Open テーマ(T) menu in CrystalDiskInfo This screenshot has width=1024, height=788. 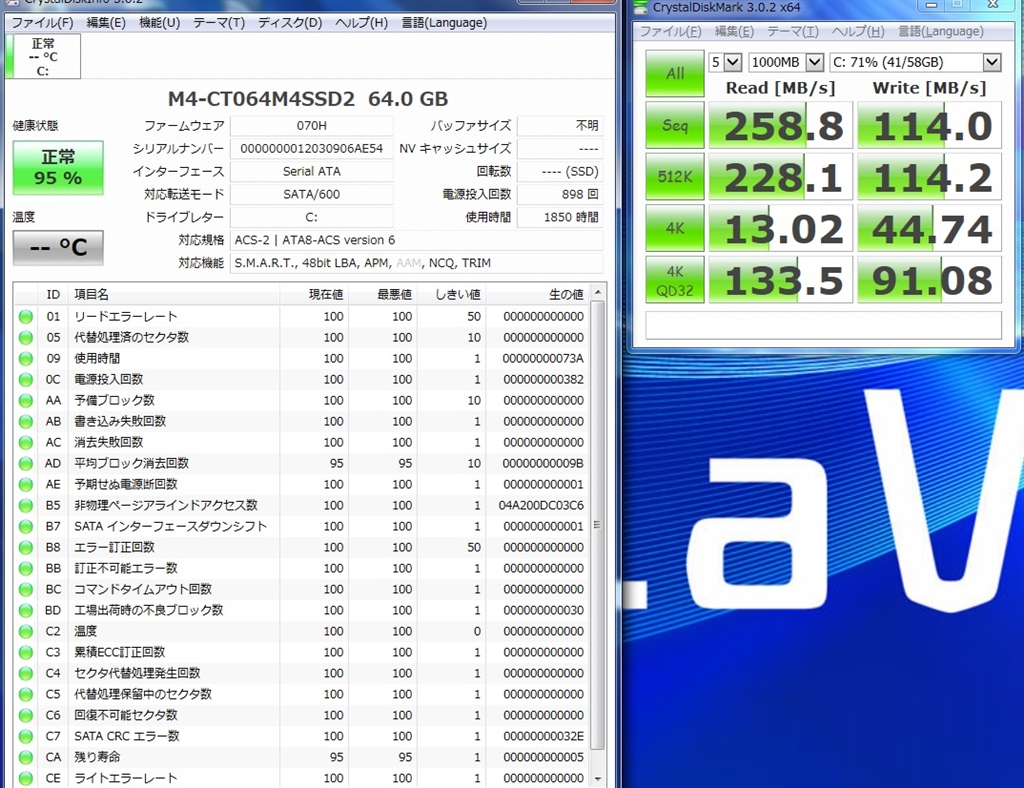pos(218,23)
